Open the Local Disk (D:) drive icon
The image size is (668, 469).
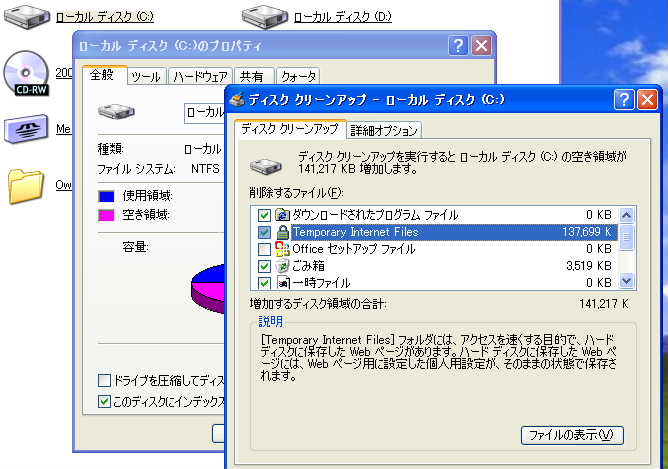pyautogui.click(x=265, y=17)
